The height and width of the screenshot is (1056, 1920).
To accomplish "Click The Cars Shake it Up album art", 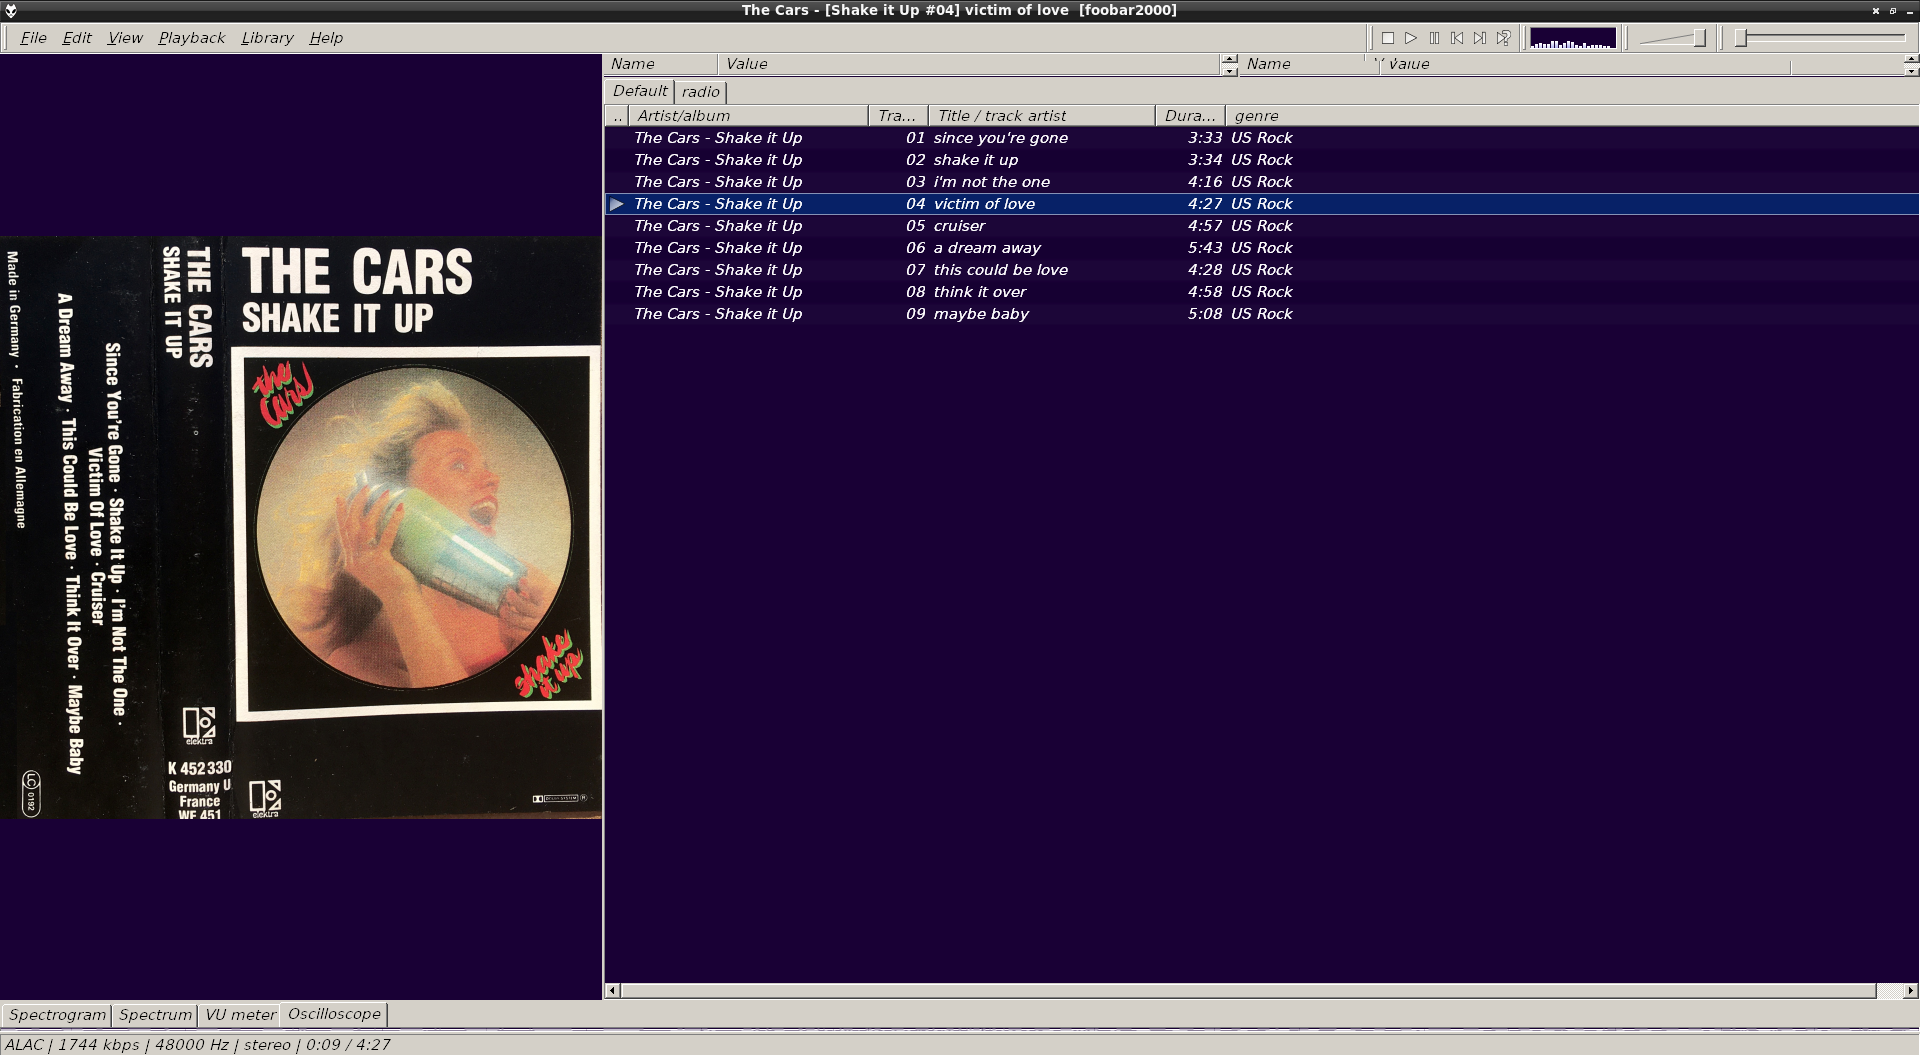I will (301, 527).
